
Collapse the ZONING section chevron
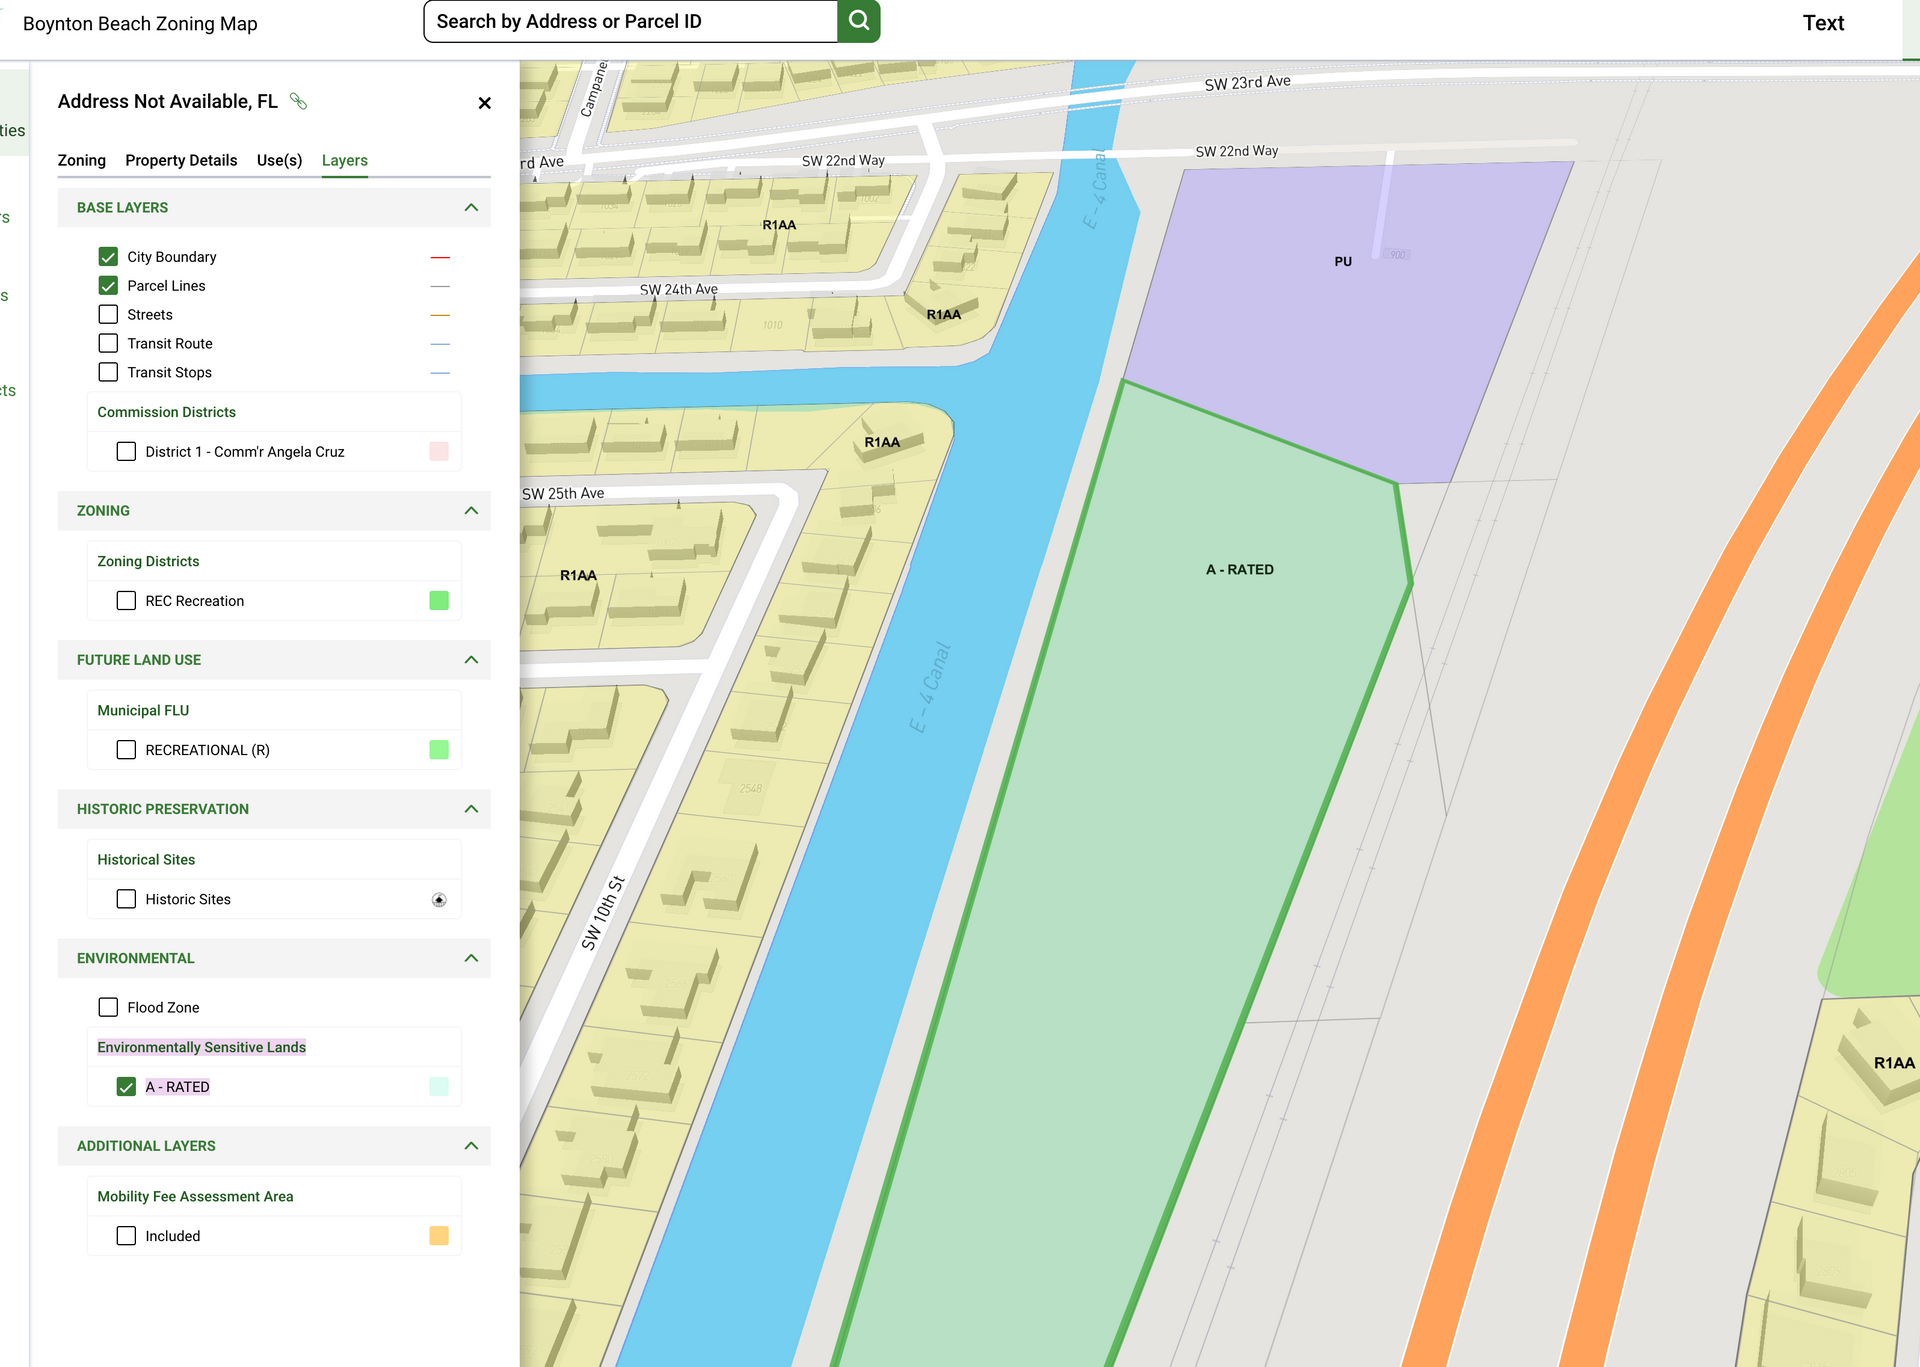[471, 510]
